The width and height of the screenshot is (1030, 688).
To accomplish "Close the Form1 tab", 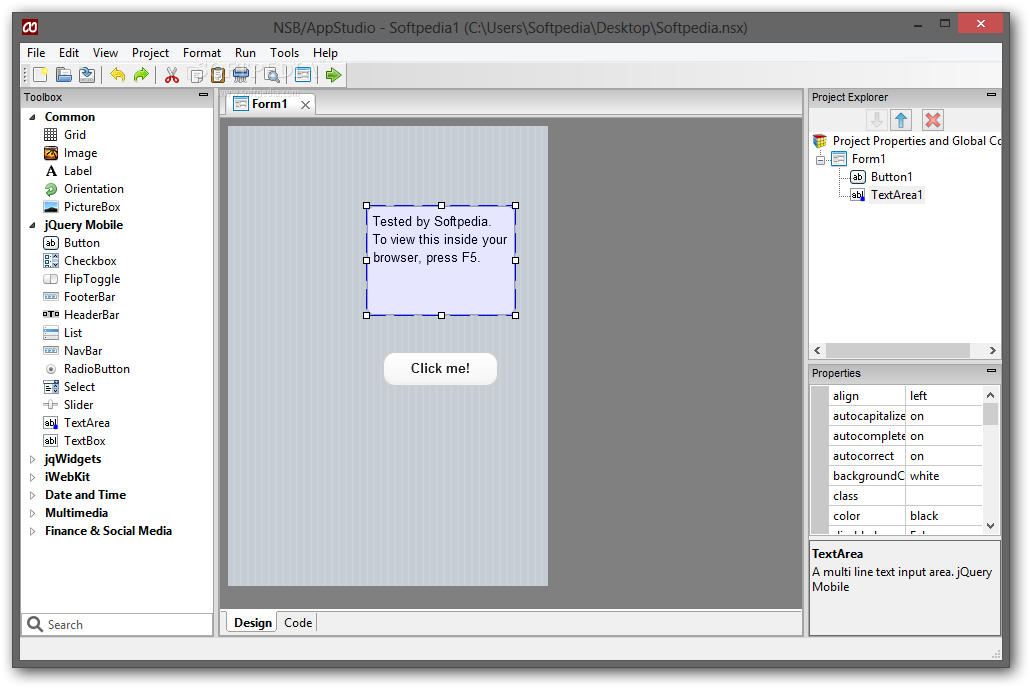I will [x=305, y=104].
